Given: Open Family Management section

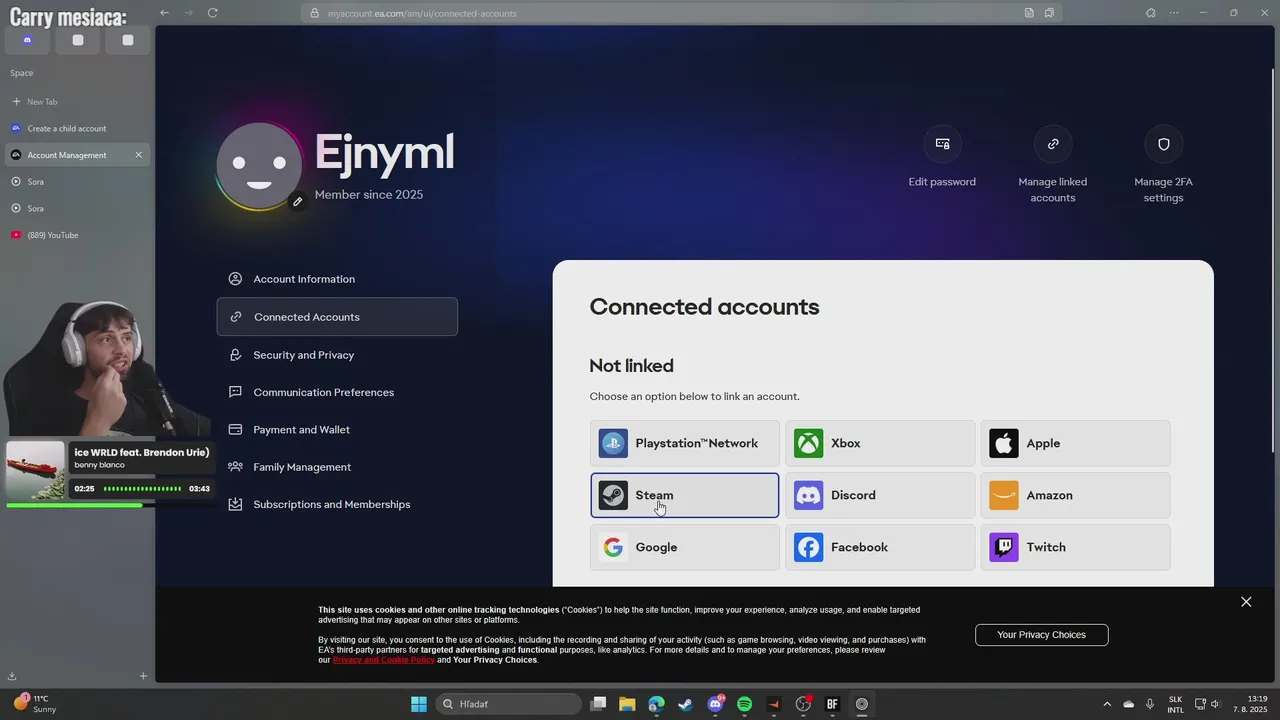Looking at the screenshot, I should 337,467.
